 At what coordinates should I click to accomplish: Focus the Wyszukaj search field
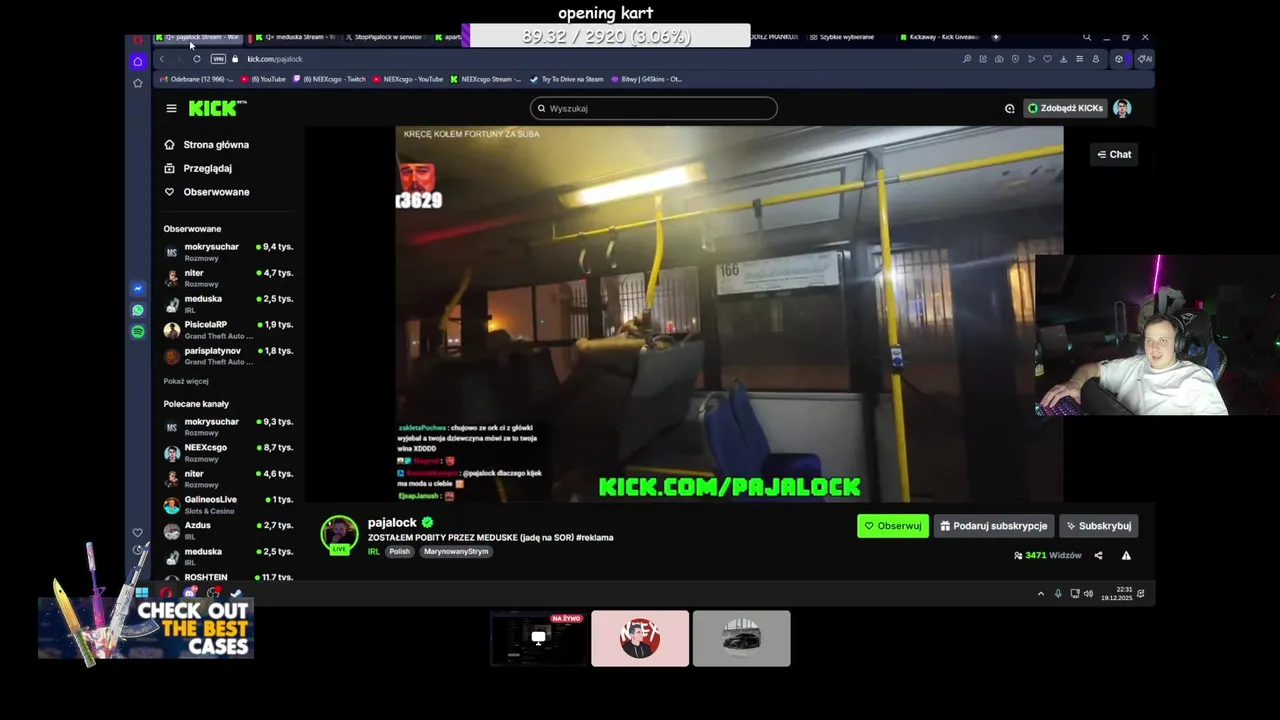pos(654,108)
